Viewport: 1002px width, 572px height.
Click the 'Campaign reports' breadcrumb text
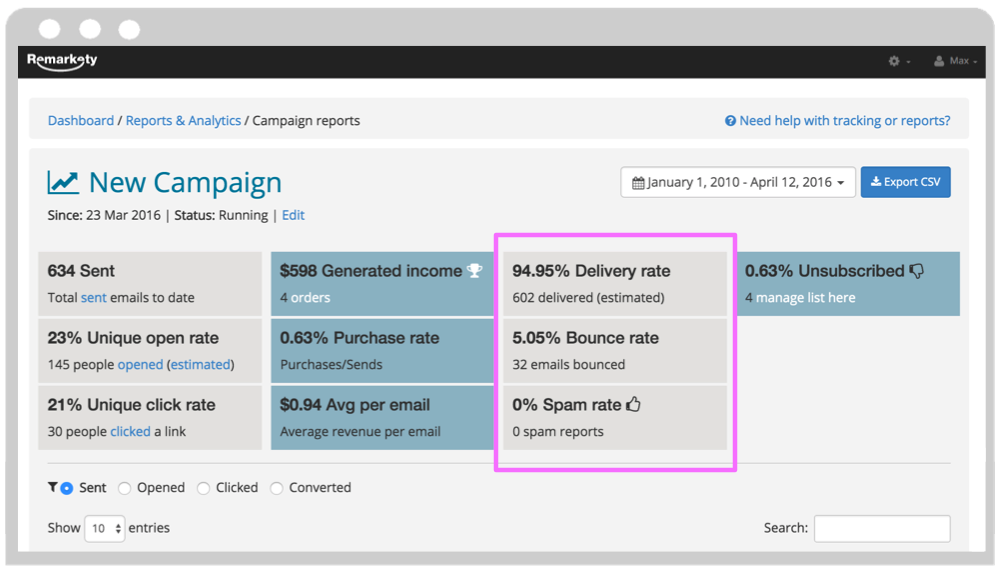click(x=306, y=120)
